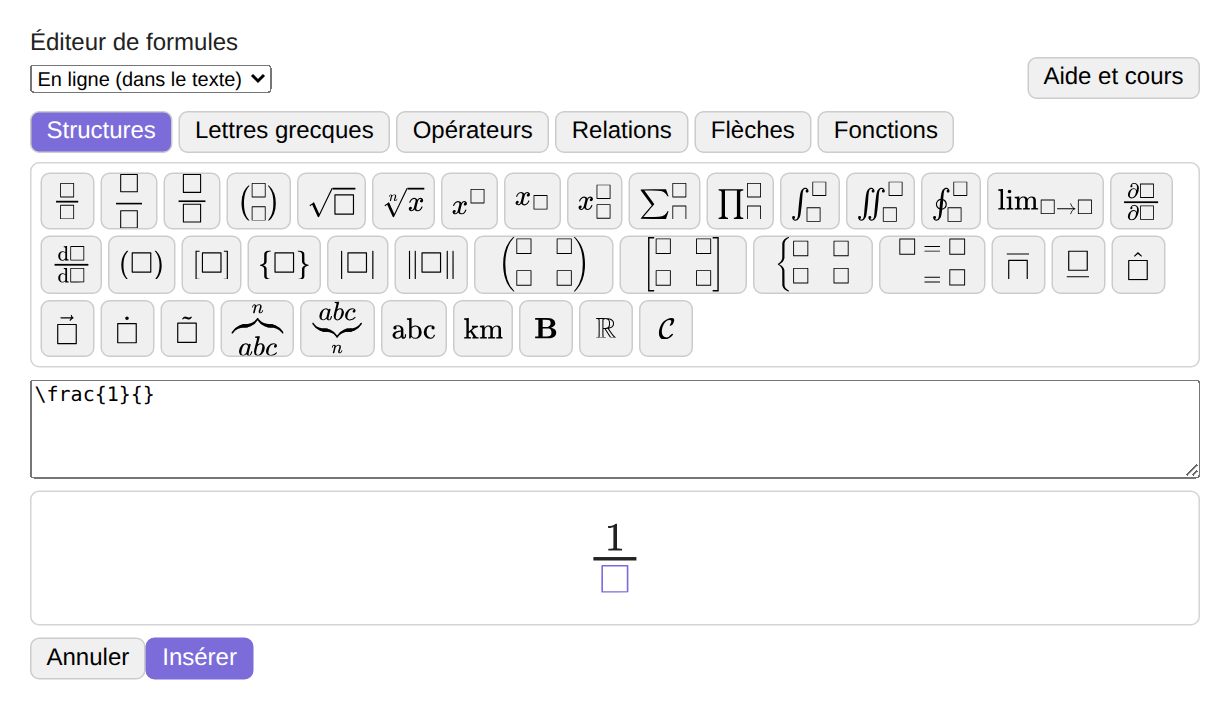Open the 'En ligne (dans le texte)' dropdown

coord(151,79)
